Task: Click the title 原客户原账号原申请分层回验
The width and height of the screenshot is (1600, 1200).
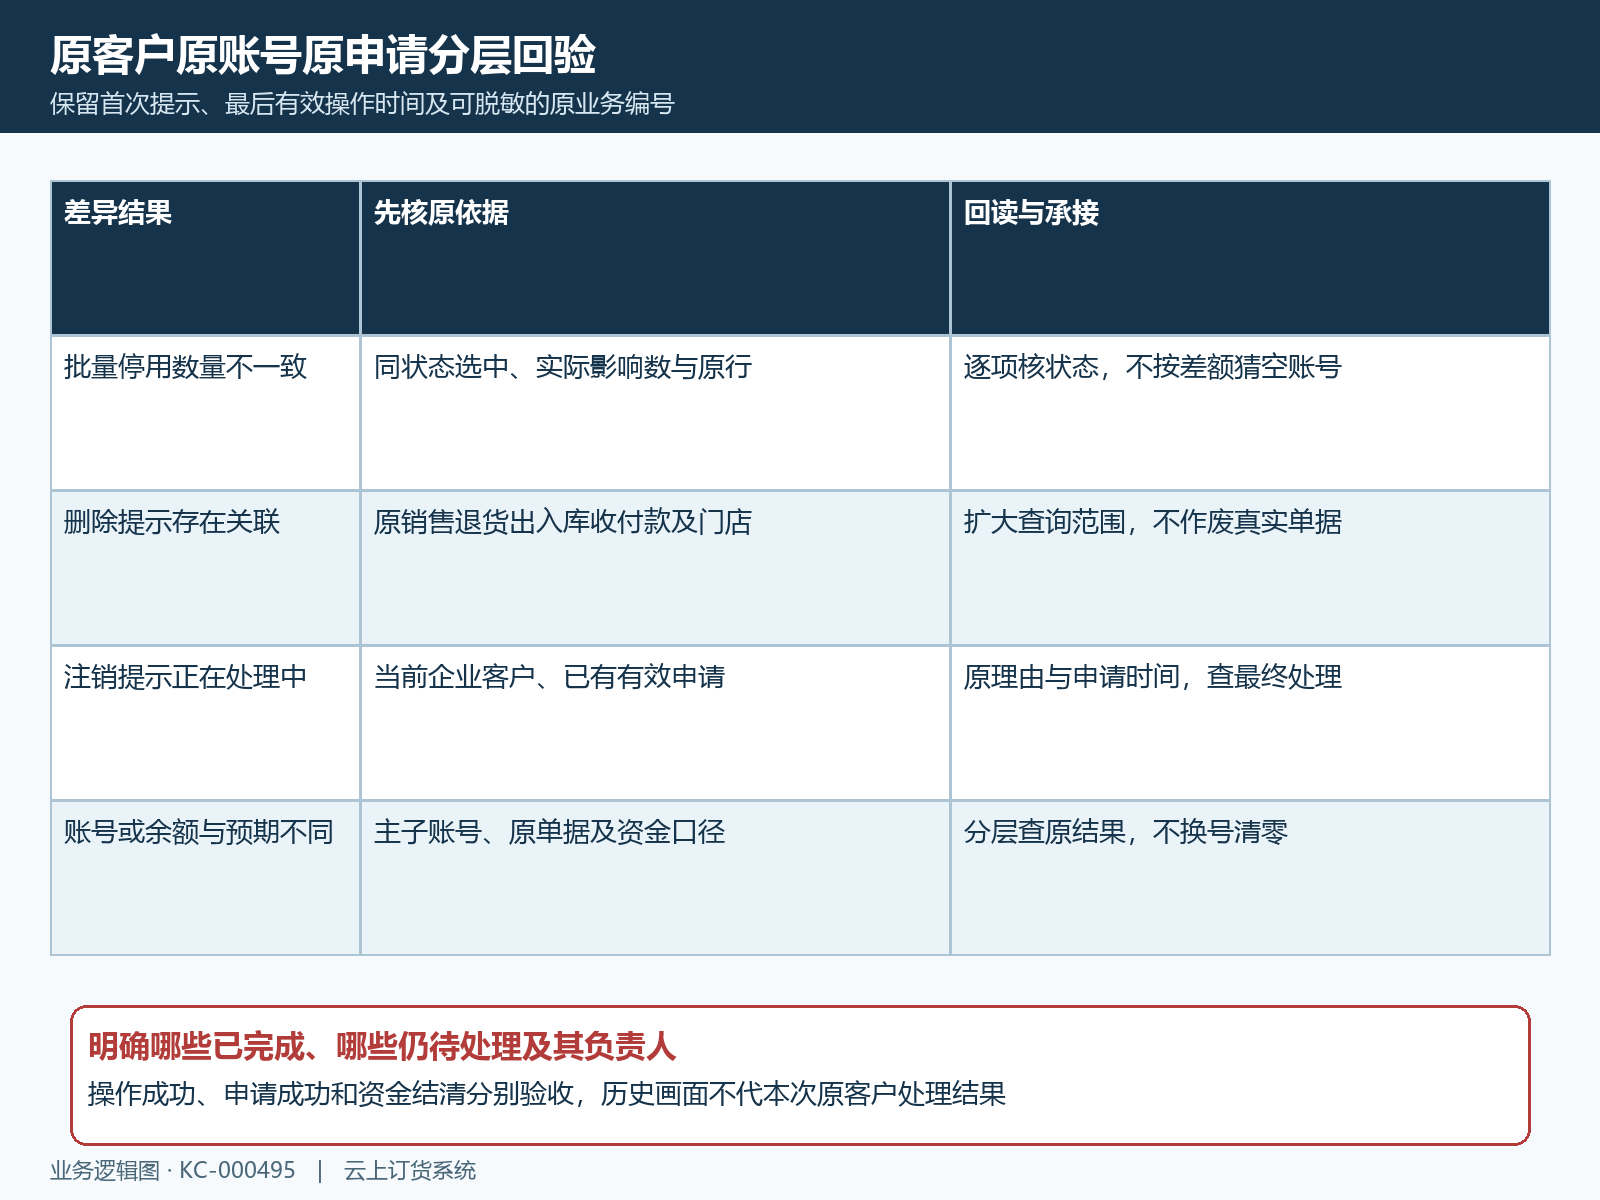Action: (x=323, y=55)
